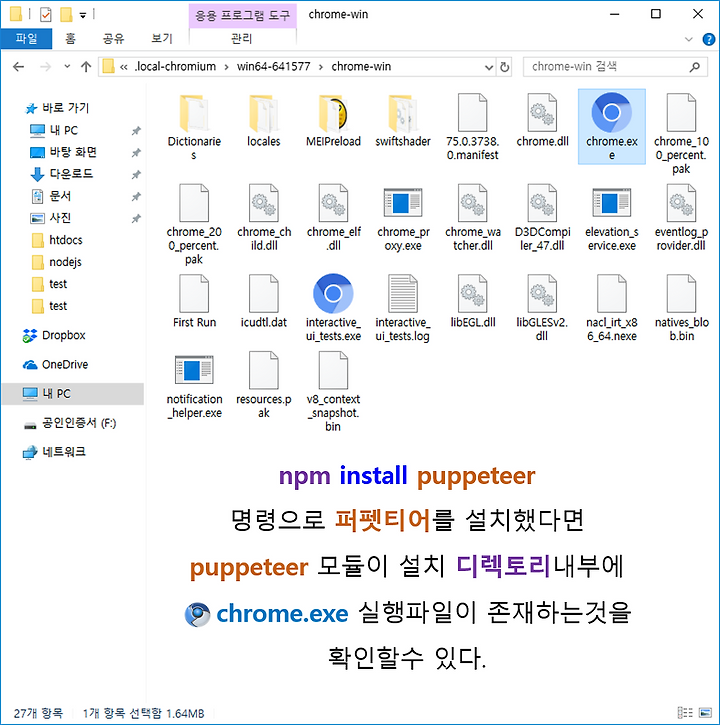Open the nodejs folder in sidebar
This screenshot has height=725, width=720.
(x=65, y=262)
